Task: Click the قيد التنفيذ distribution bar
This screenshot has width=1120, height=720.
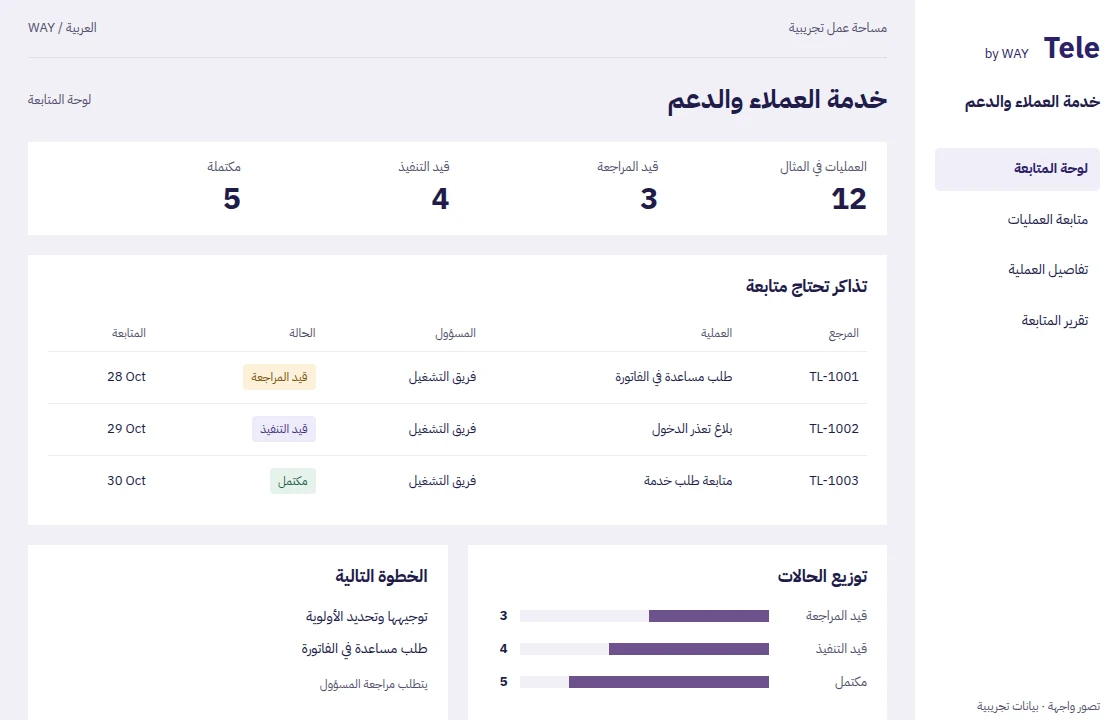Action: [644, 649]
